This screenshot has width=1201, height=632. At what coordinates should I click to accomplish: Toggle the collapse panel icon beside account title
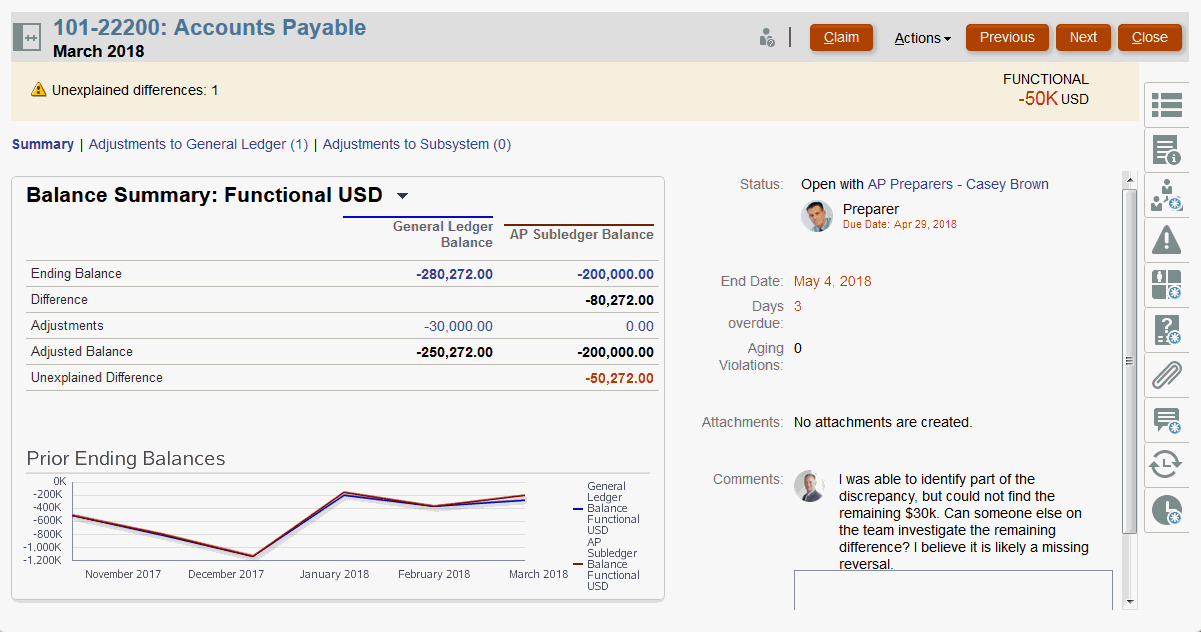[x=26, y=37]
